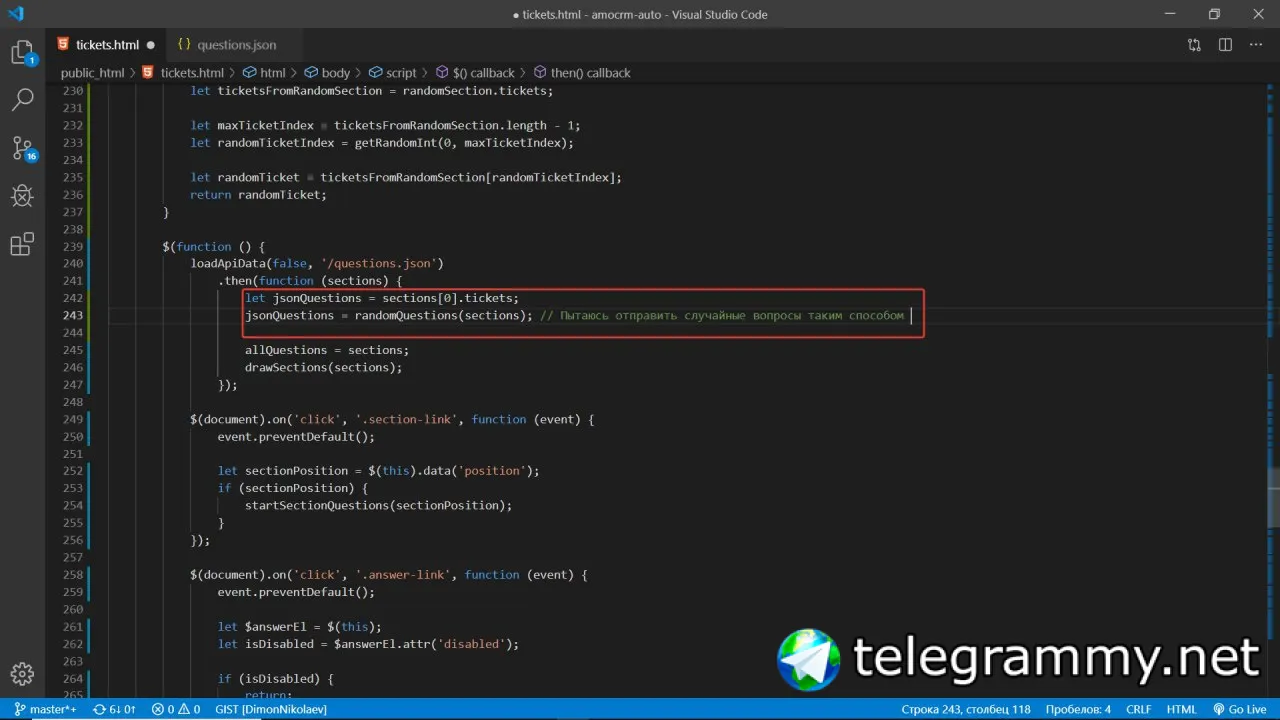Open the Extensions view
Viewport: 1280px width, 720px height.
point(22,244)
